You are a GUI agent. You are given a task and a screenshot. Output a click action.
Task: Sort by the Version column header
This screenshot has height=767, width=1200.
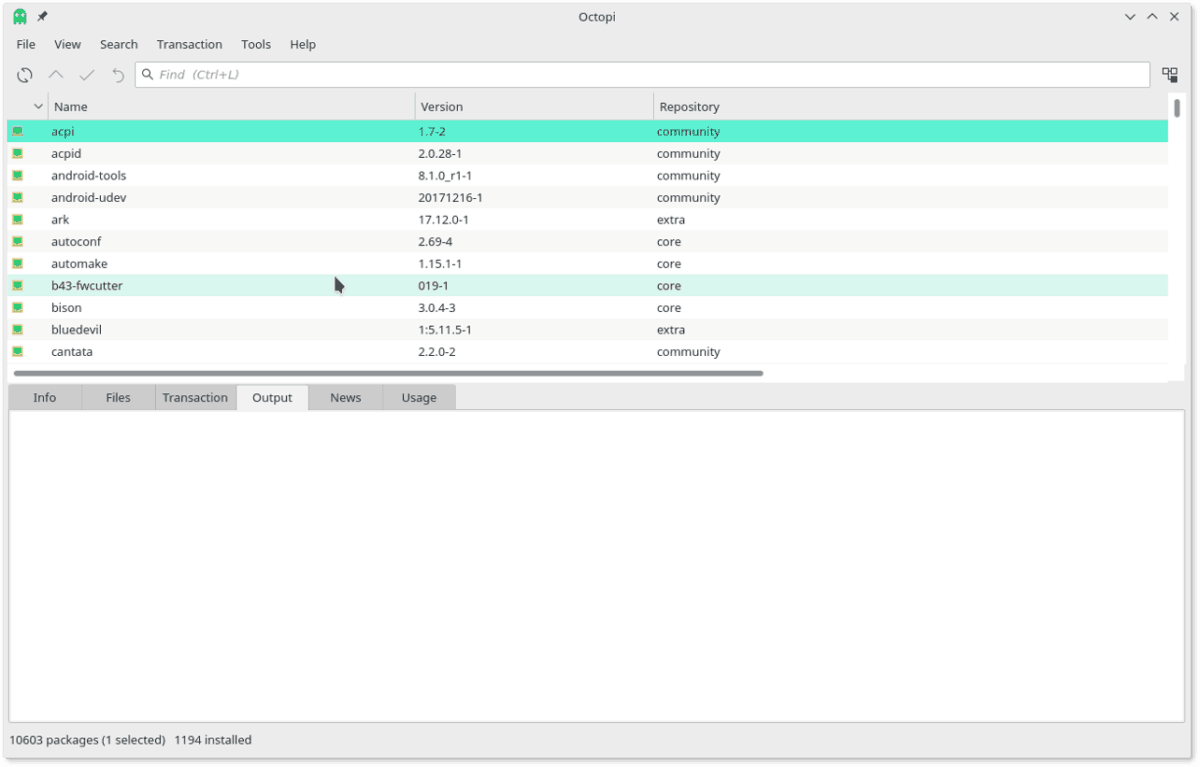(x=534, y=107)
